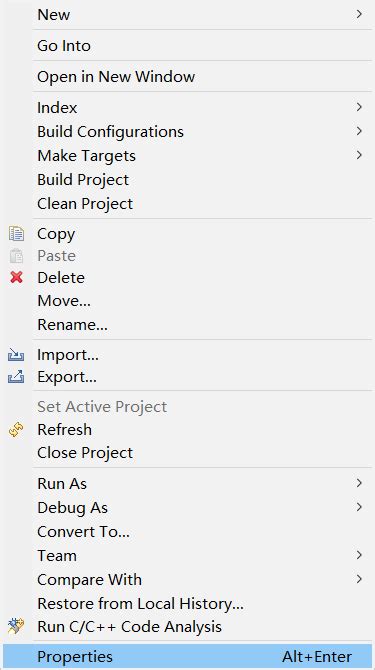Expand the Run As submenu arrow

tap(359, 483)
